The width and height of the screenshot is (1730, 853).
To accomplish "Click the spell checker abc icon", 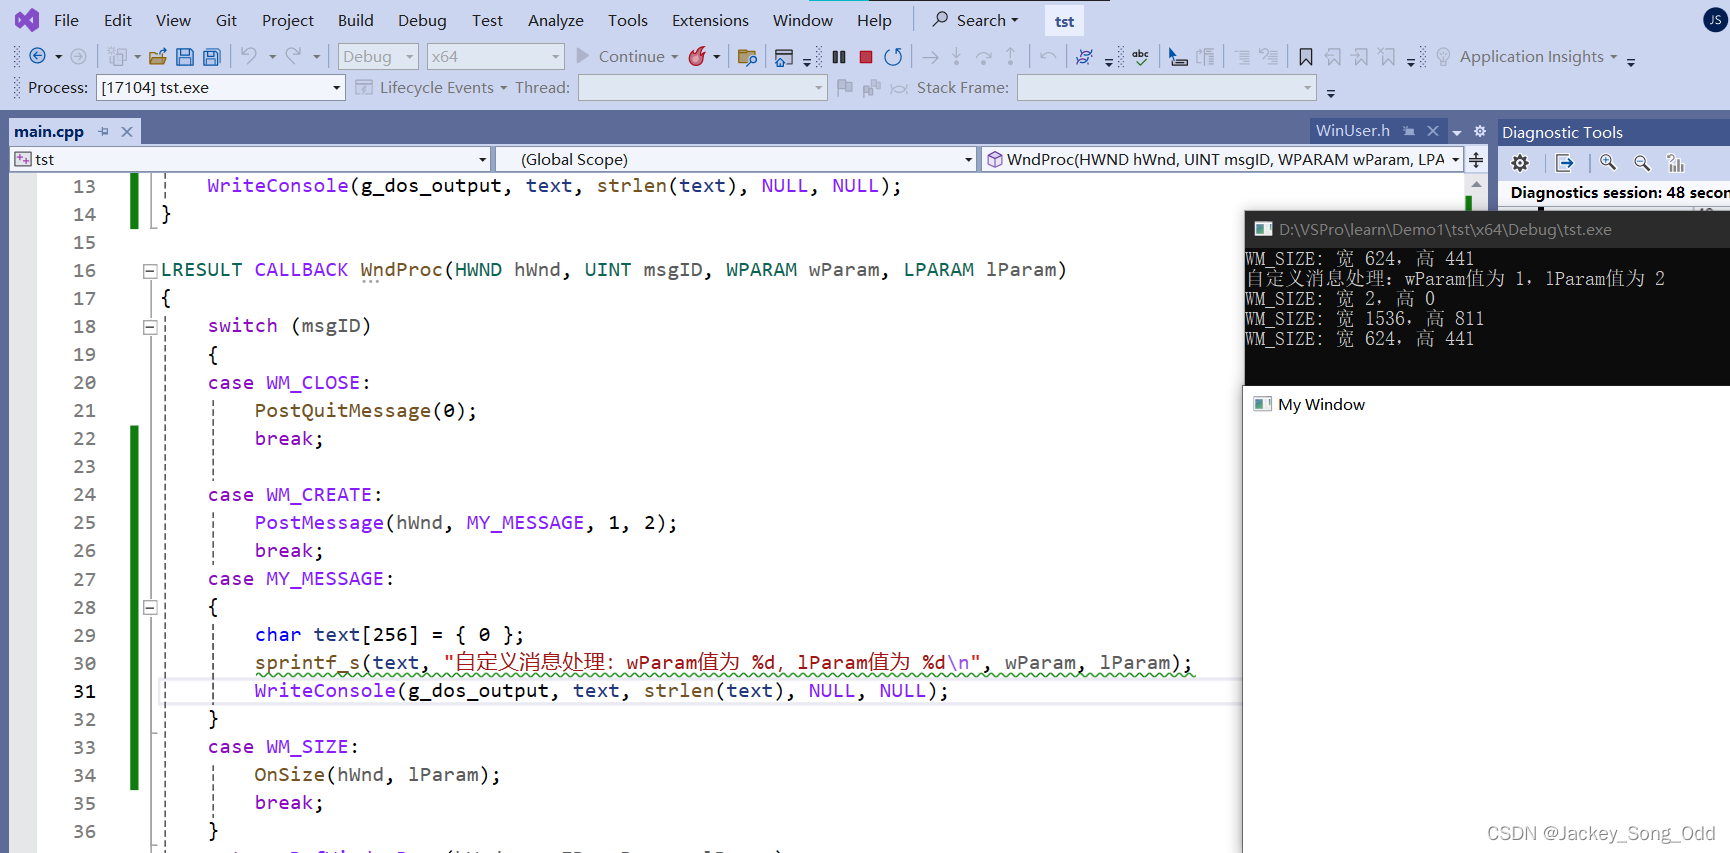I will click(x=1141, y=57).
